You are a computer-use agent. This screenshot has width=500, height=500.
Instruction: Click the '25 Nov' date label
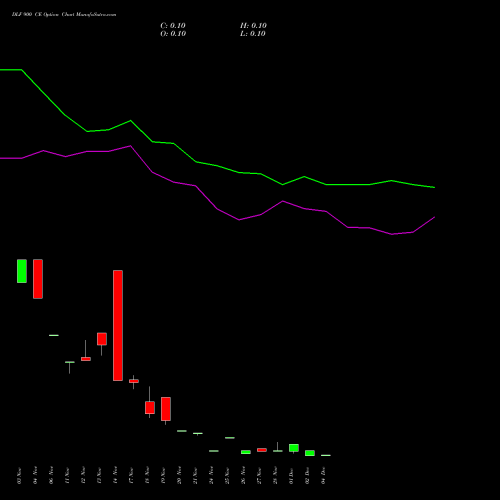pos(227,476)
